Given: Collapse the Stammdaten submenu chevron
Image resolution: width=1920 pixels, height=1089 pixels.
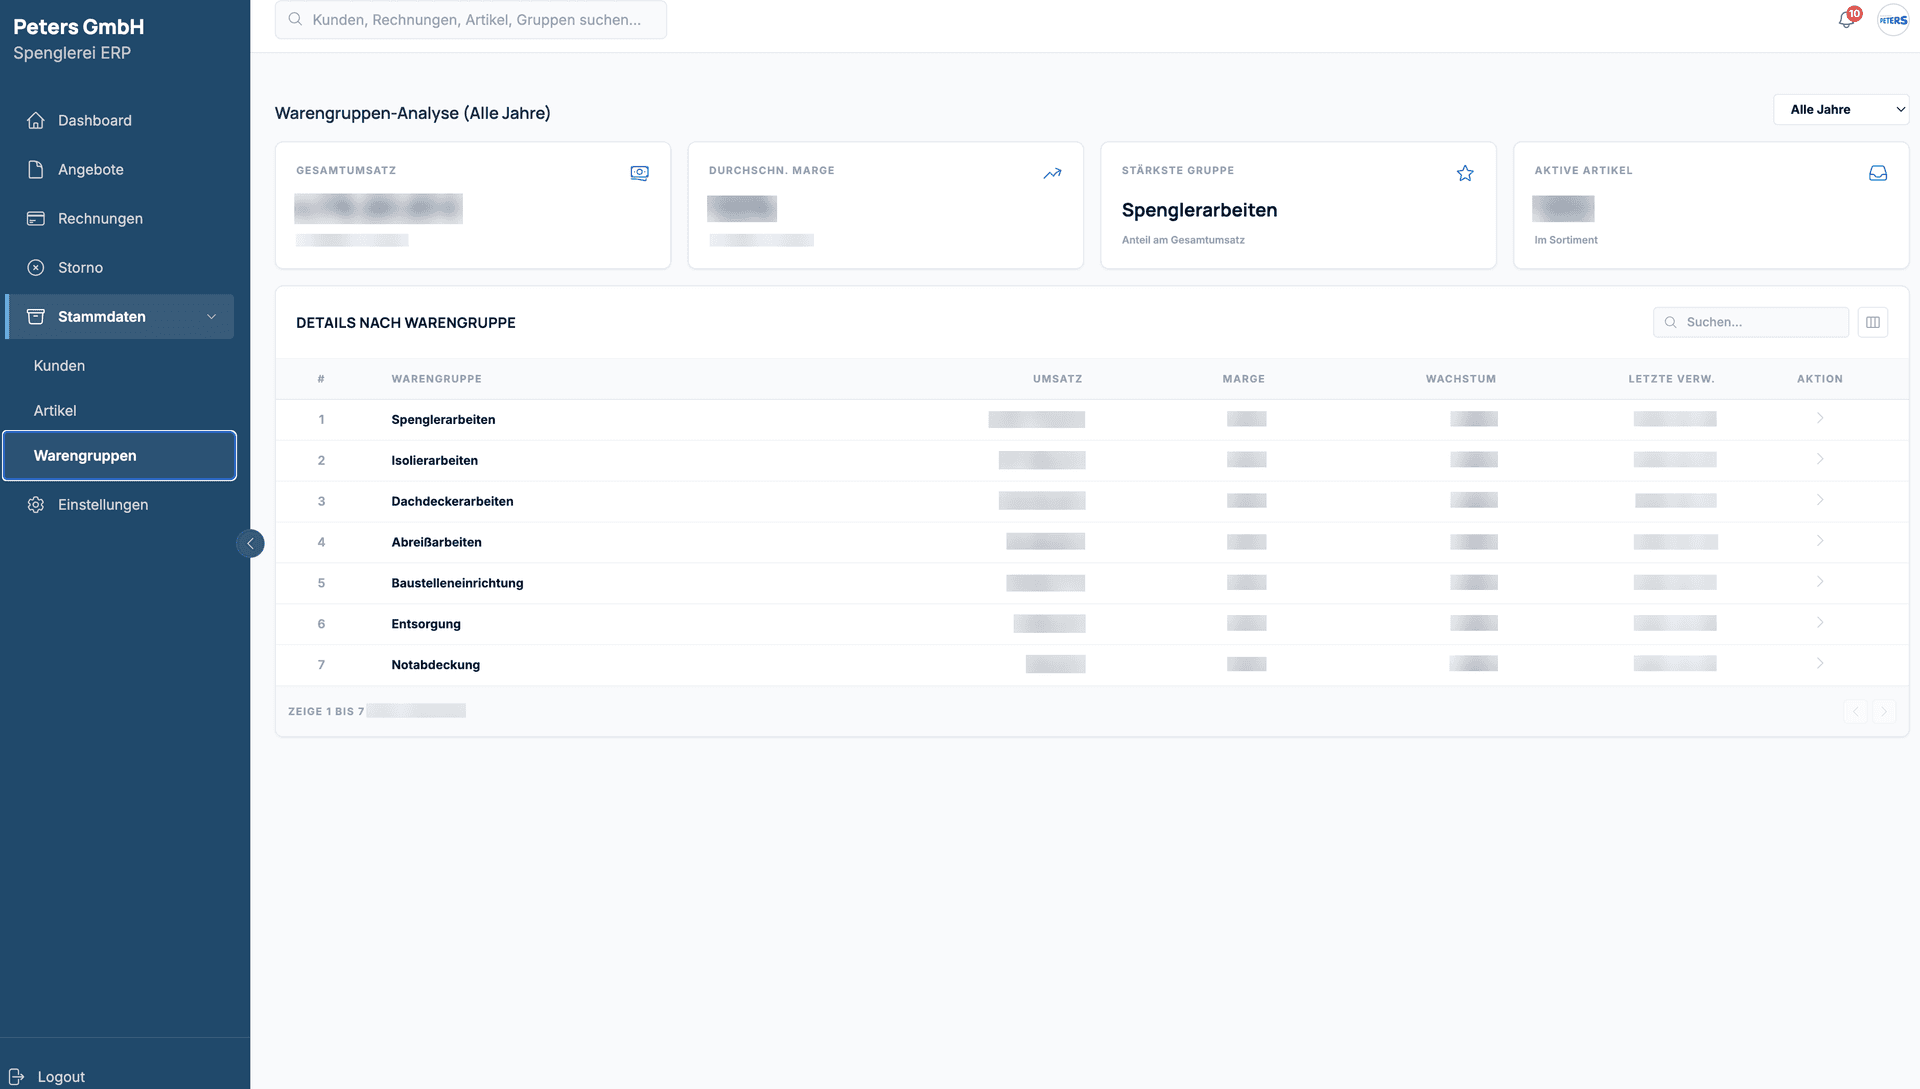Looking at the screenshot, I should (x=211, y=316).
